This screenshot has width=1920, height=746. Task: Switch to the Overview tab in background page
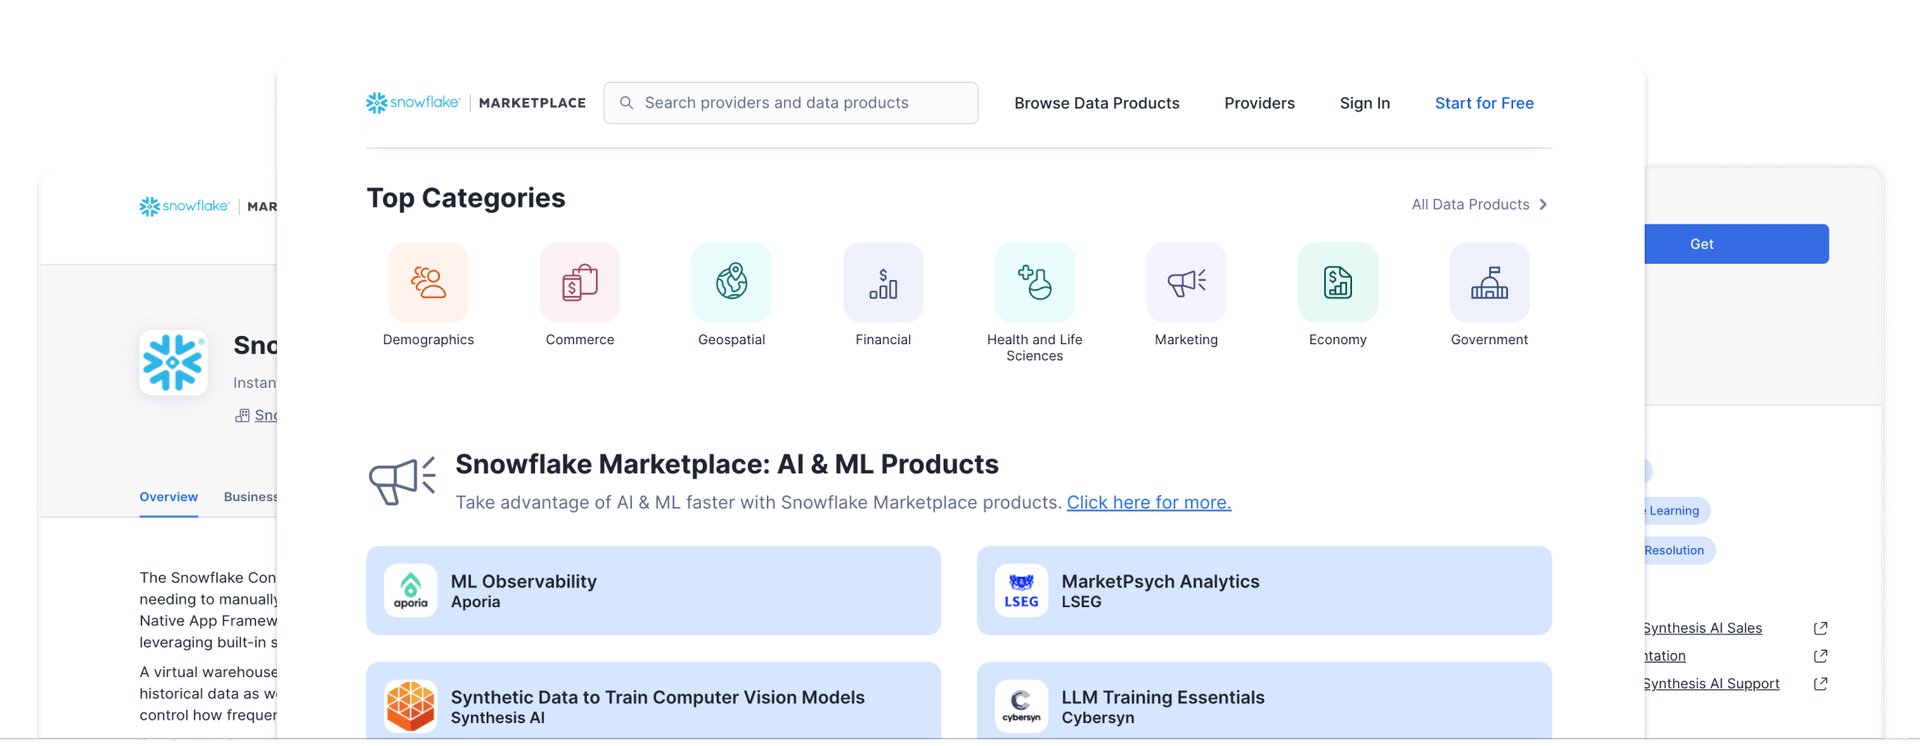168,497
